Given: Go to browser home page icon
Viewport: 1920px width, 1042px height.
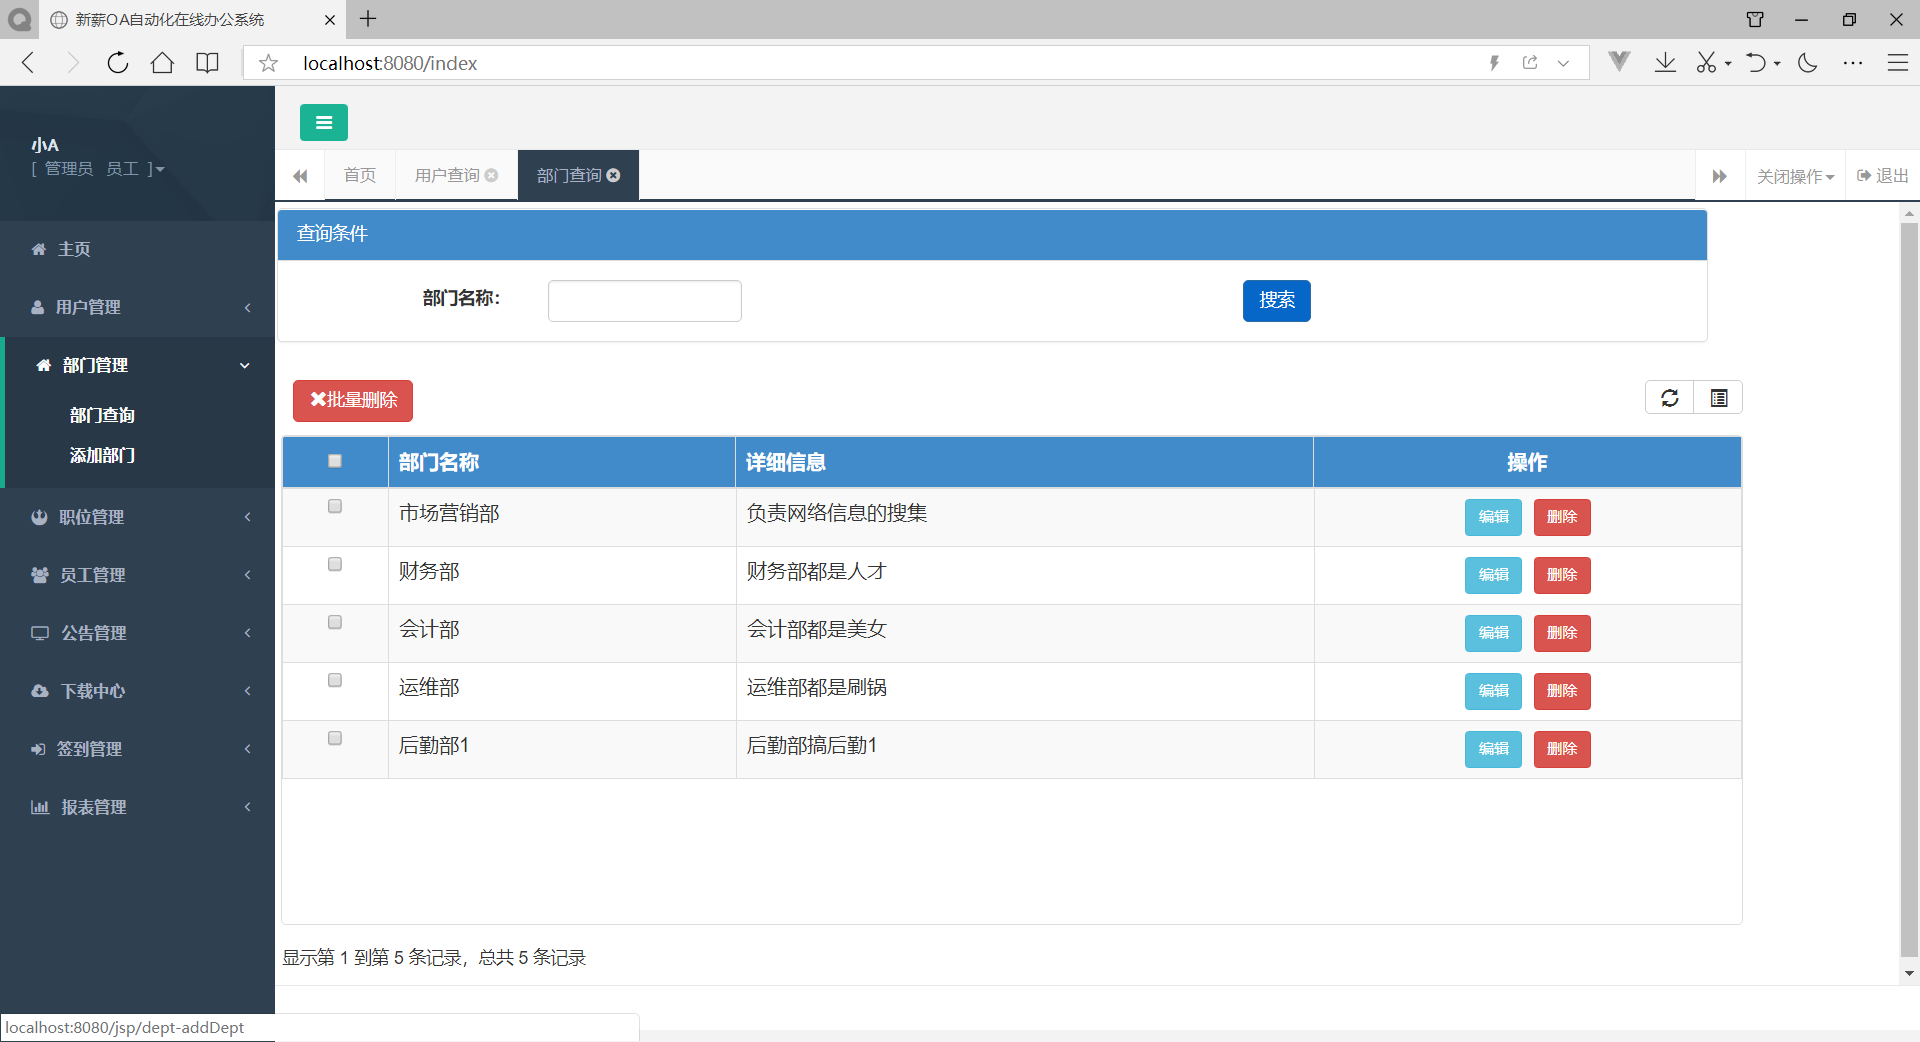Looking at the screenshot, I should pyautogui.click(x=162, y=63).
